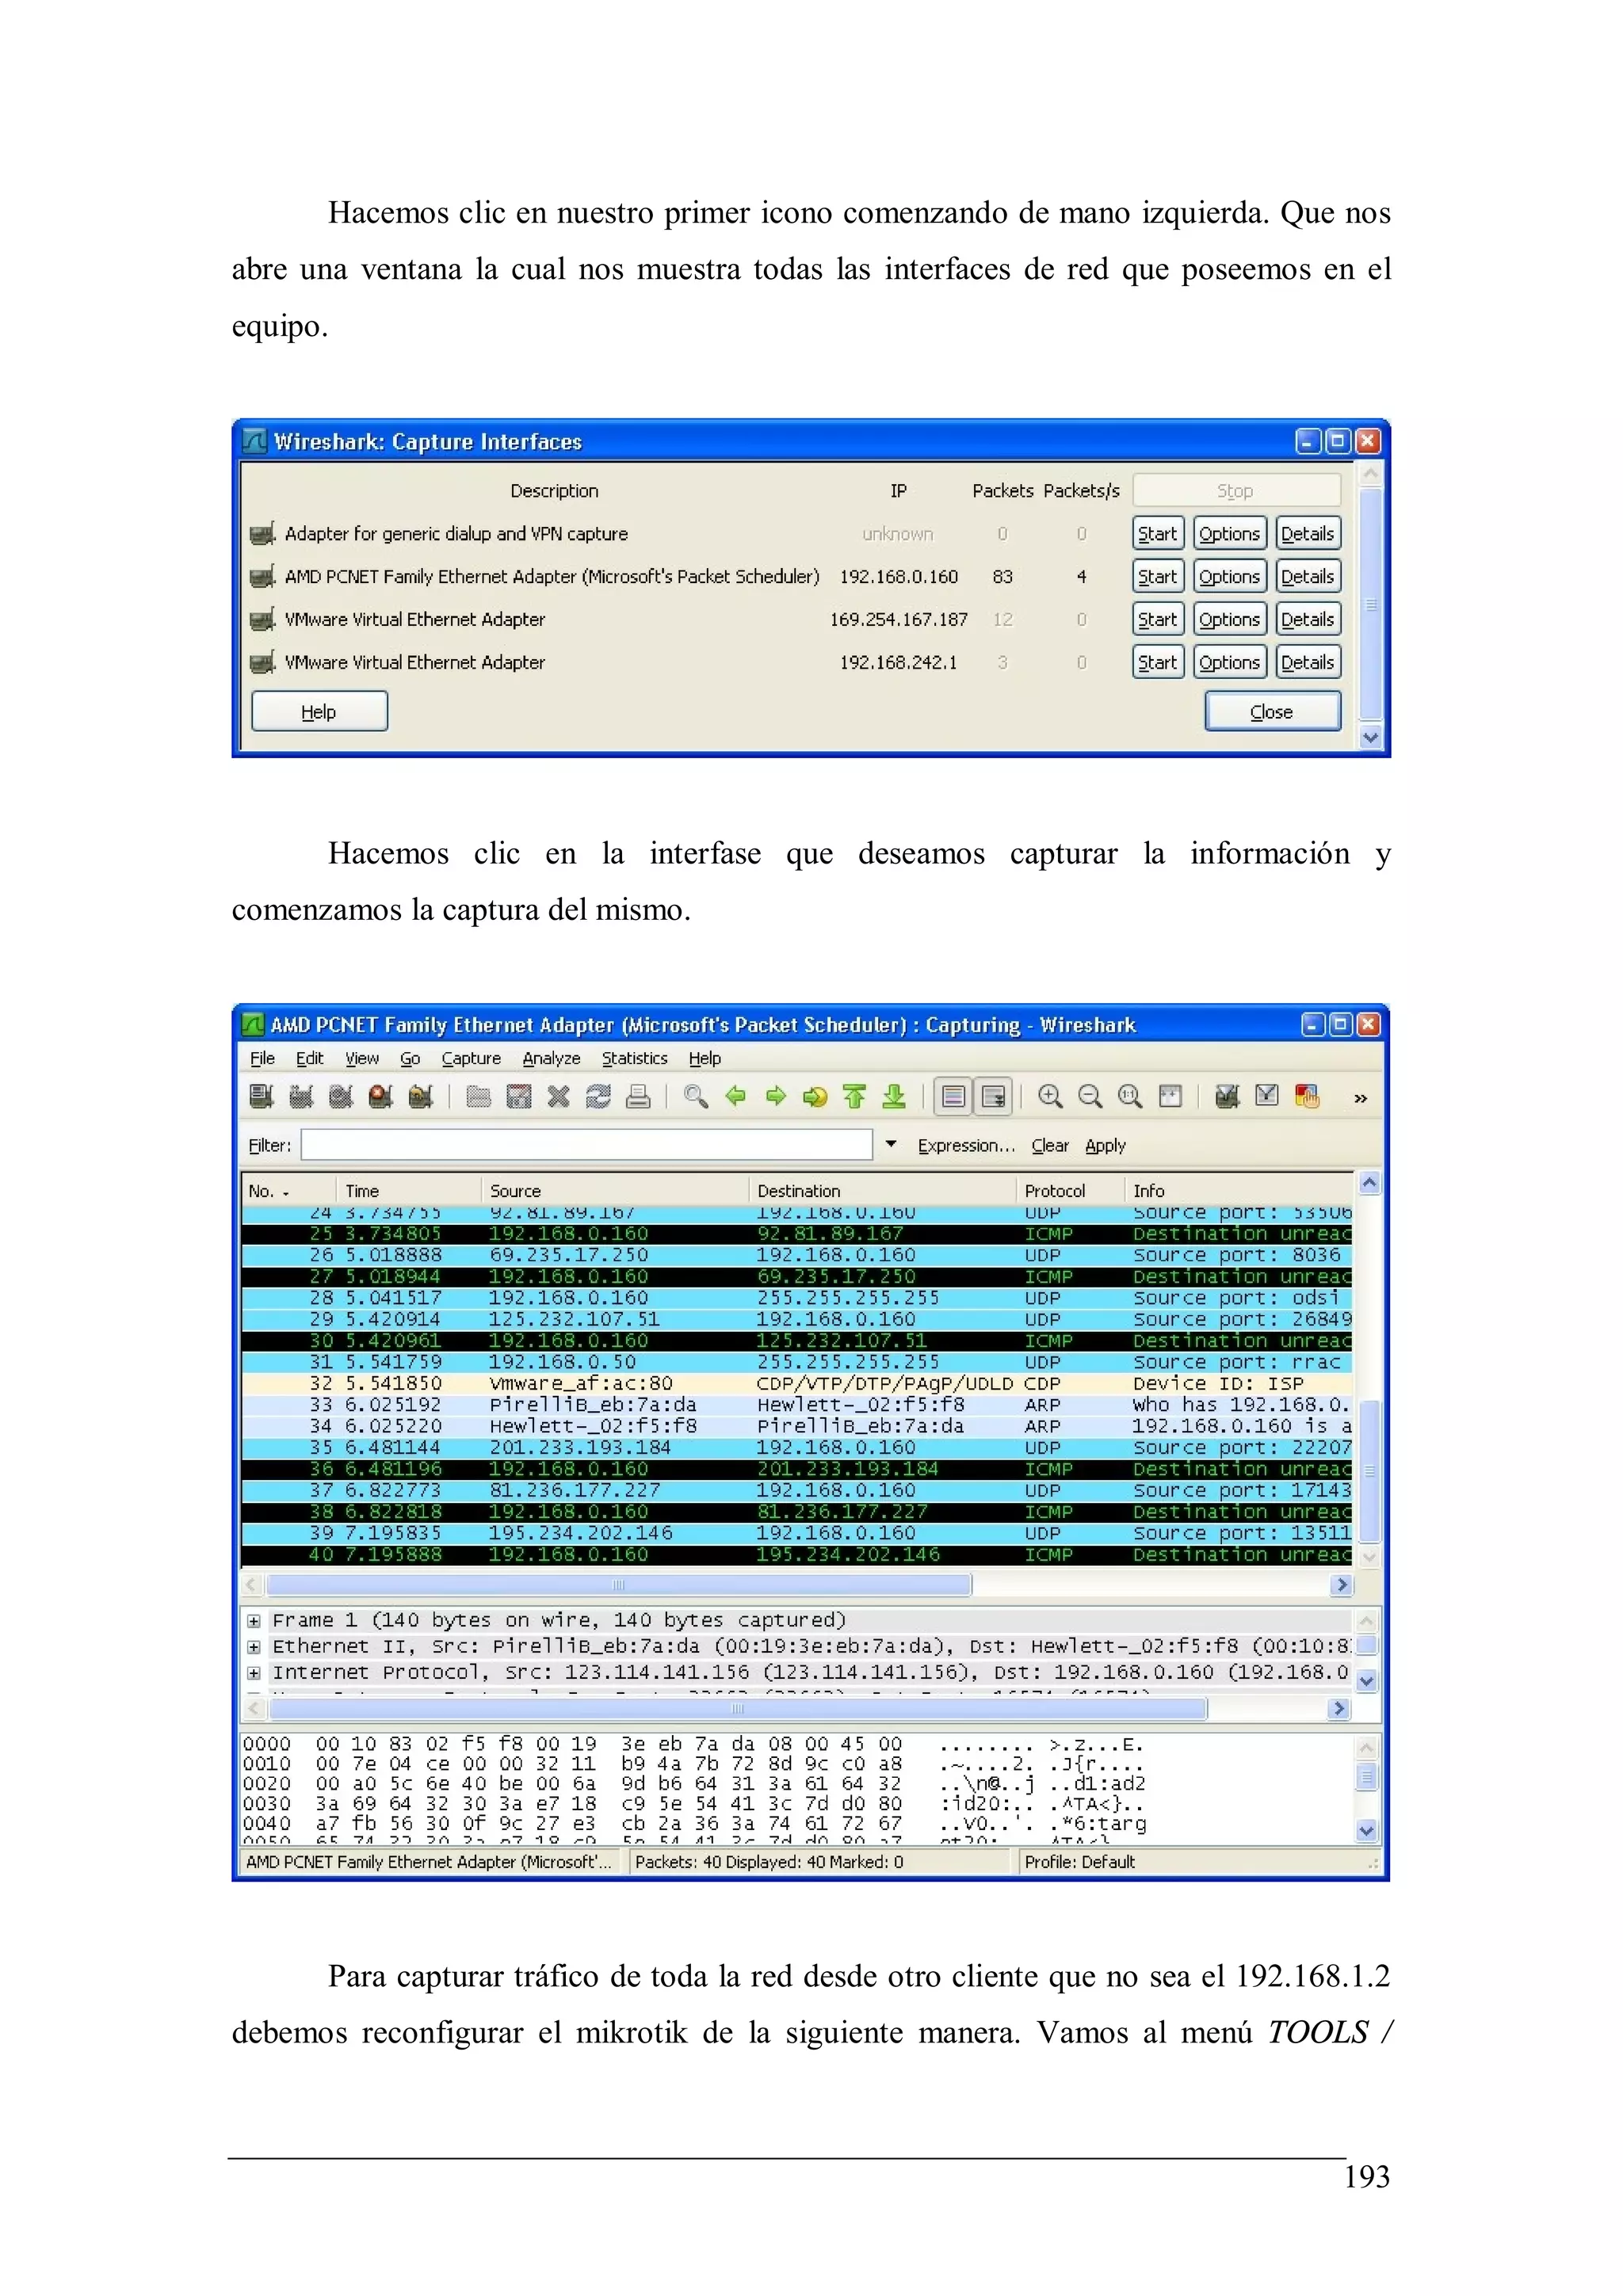Sort packets by the No. column header
This screenshot has width=1623, height=2296.
coord(289,1190)
